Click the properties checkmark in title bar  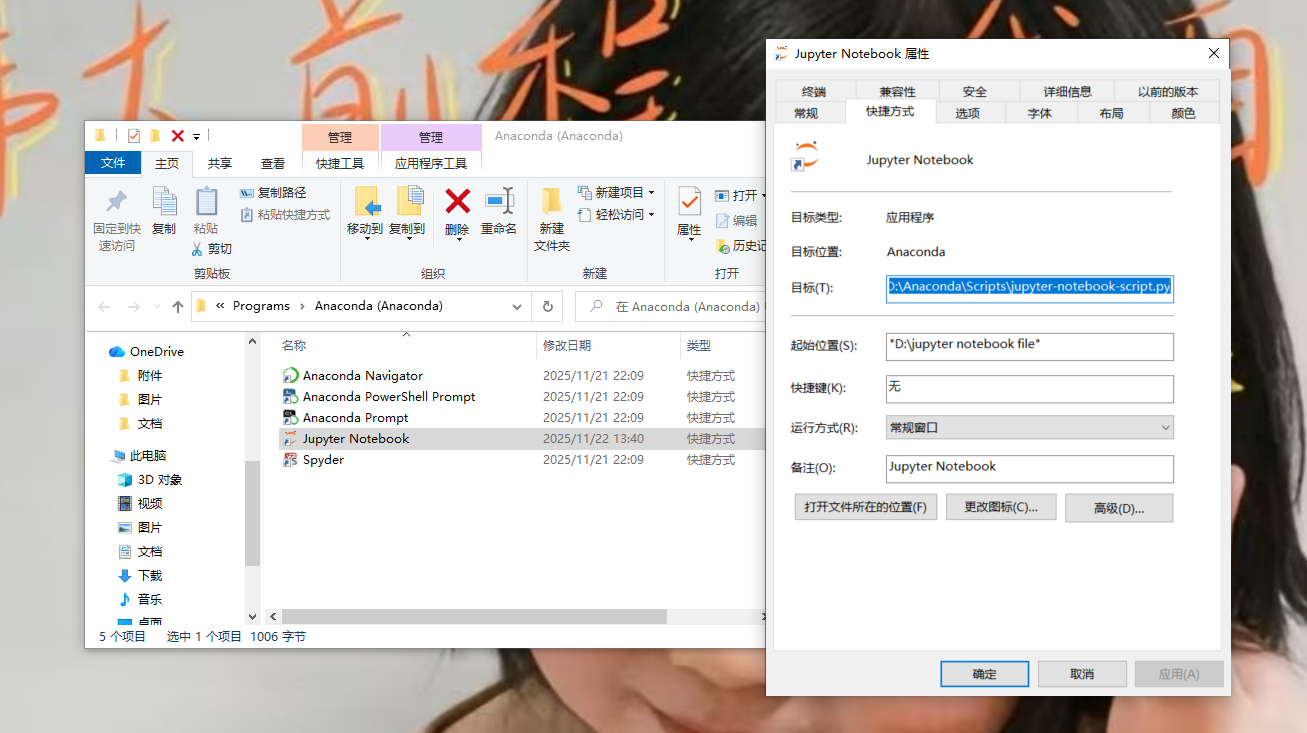[134, 136]
